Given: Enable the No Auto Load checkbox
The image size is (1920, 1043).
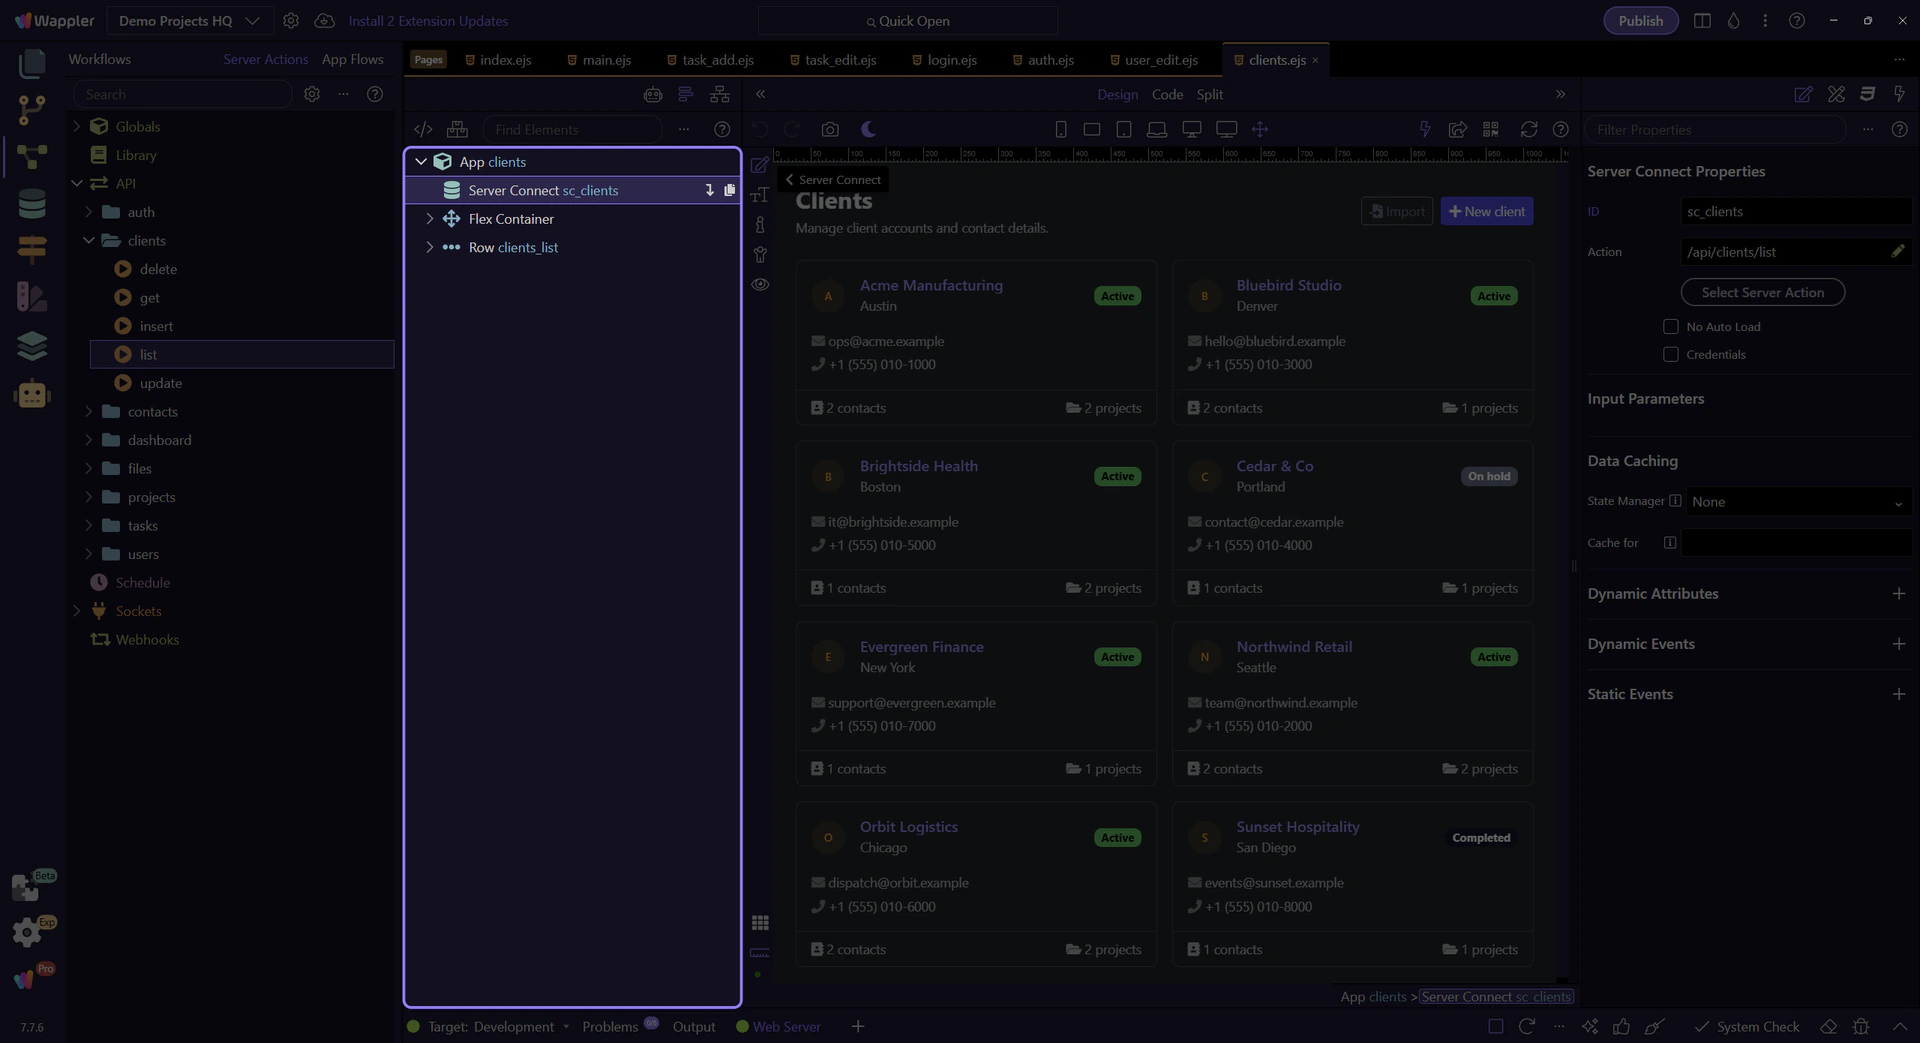Looking at the screenshot, I should (x=1670, y=327).
